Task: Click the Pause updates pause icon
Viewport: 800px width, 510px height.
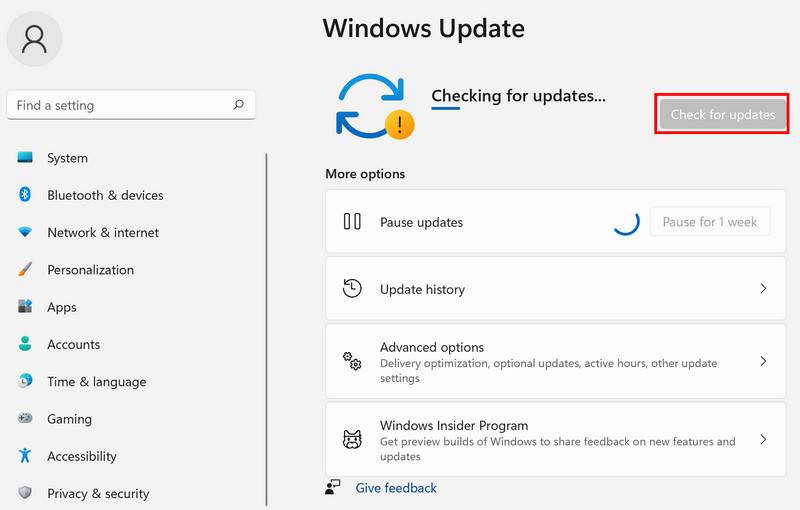Action: pos(352,221)
